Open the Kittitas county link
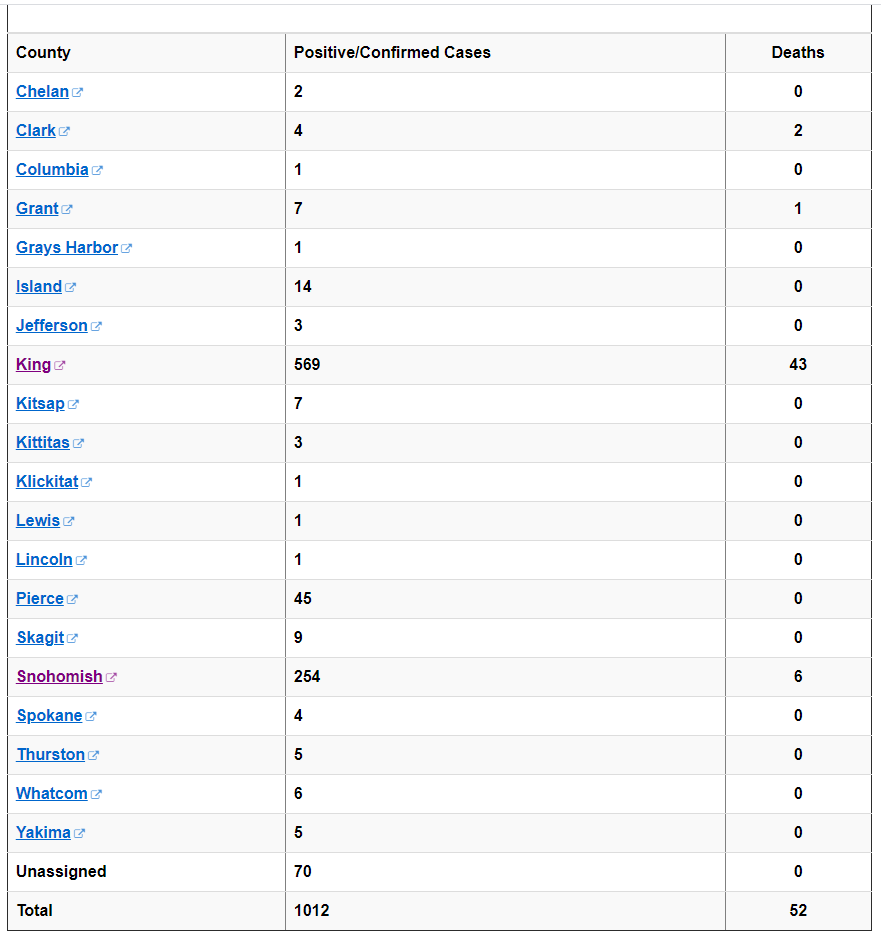 pyautogui.click(x=42, y=442)
